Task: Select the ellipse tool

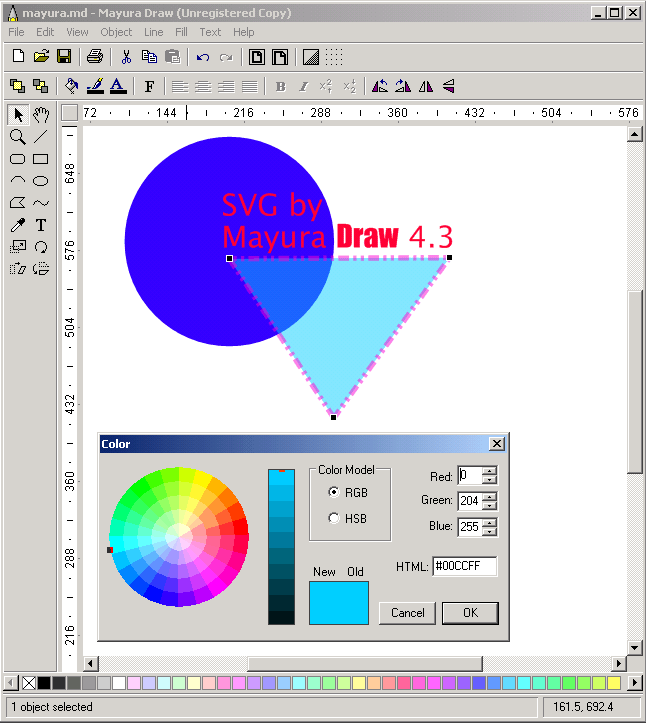Action: tap(41, 181)
